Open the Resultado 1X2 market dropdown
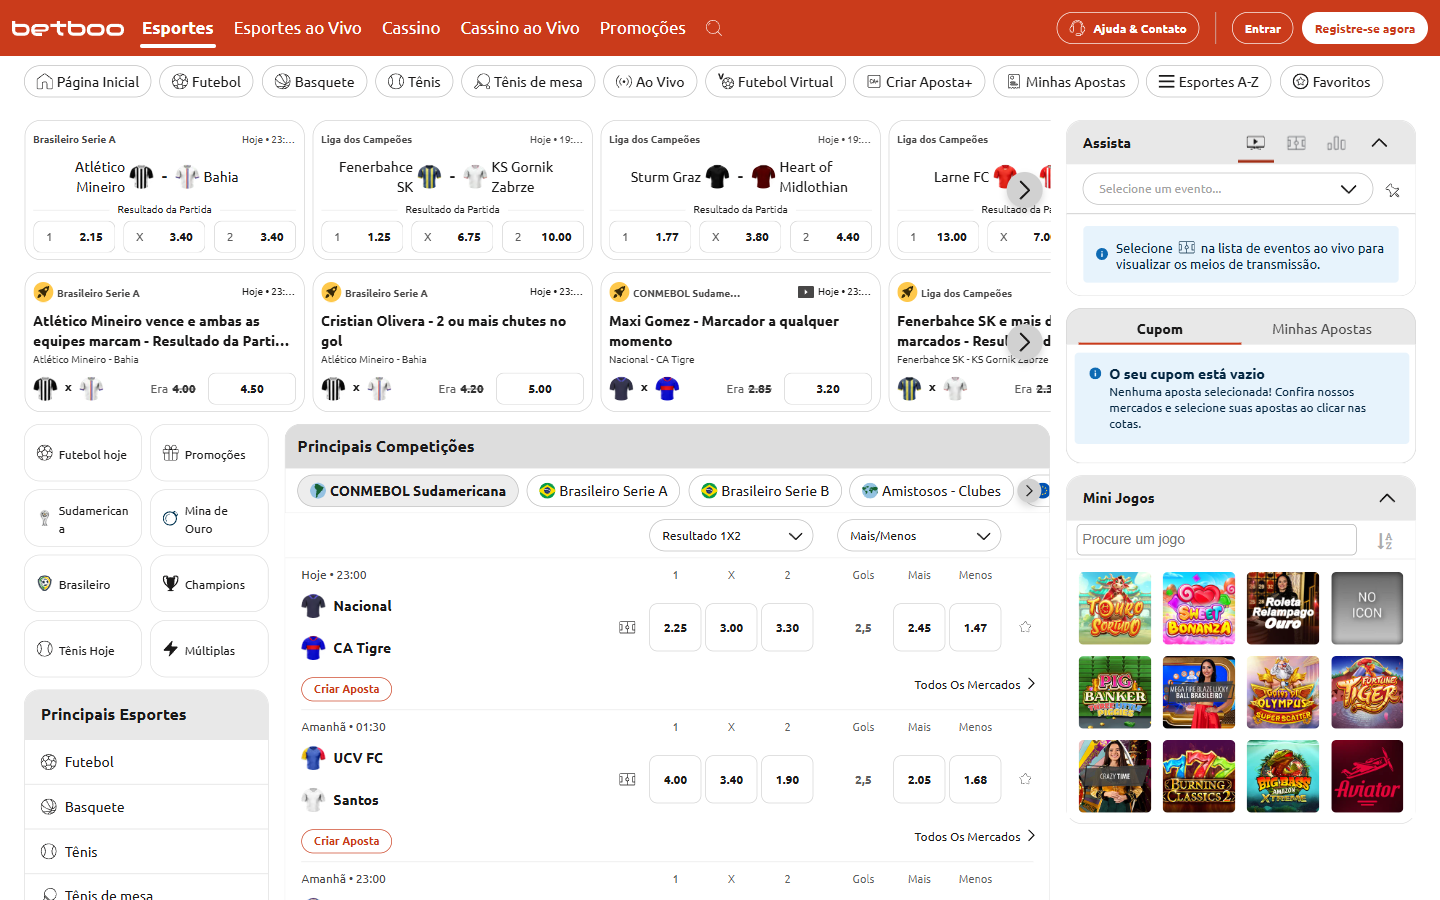Screen dimensions: 1440x900 point(731,536)
